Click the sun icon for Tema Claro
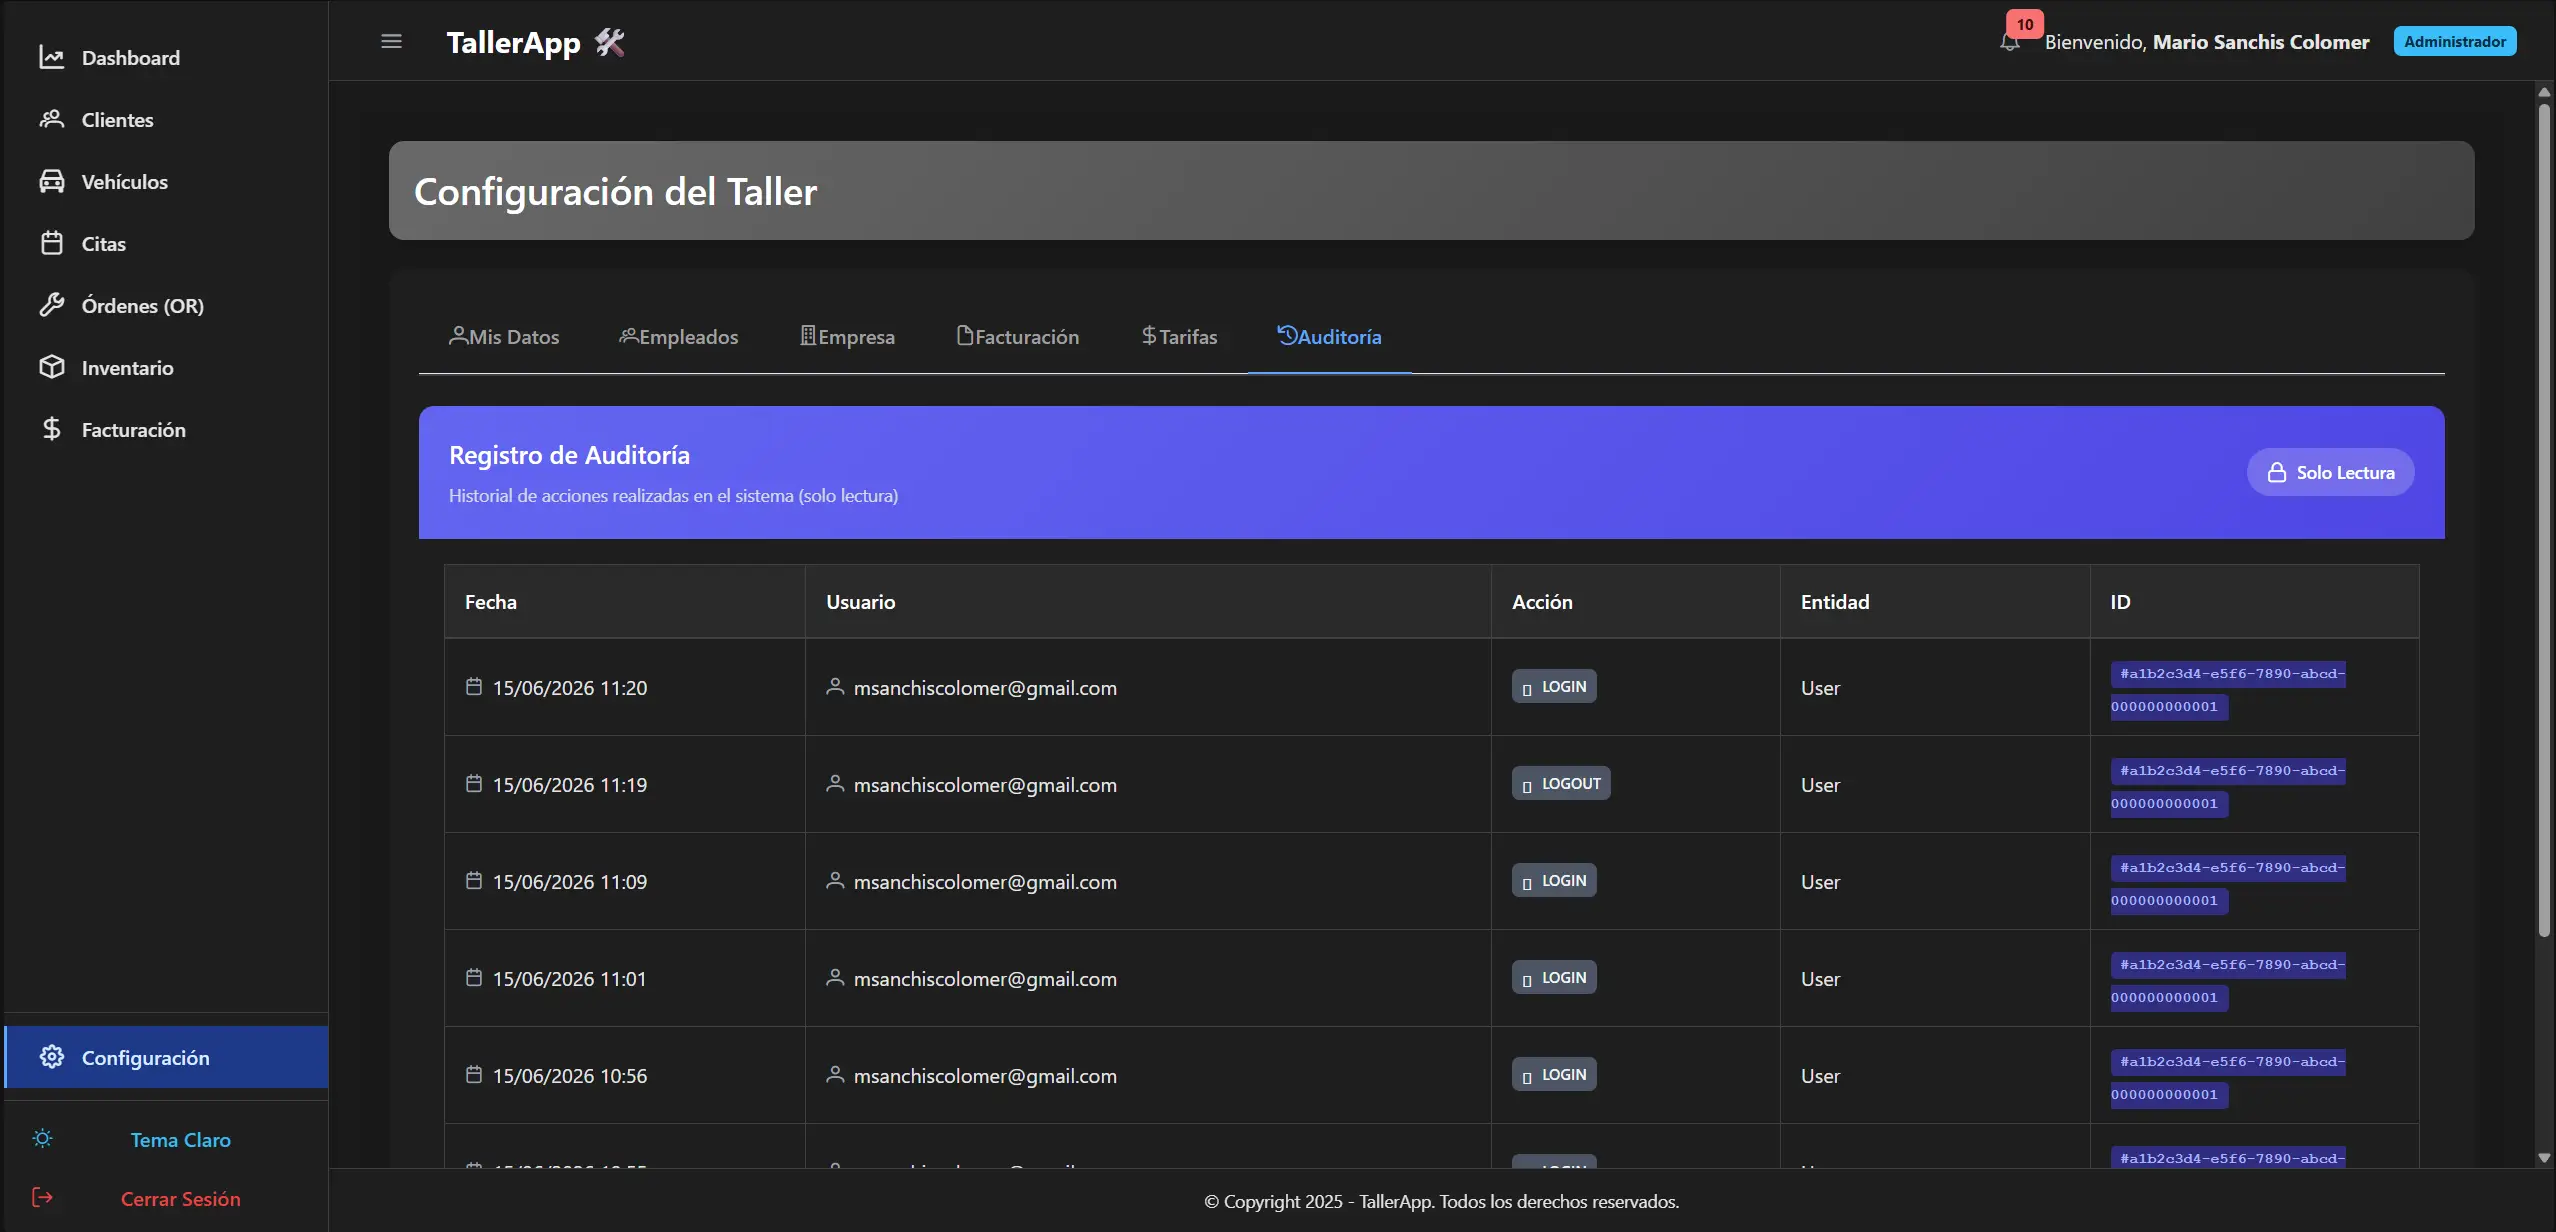The height and width of the screenshot is (1232, 2556). tap(43, 1139)
